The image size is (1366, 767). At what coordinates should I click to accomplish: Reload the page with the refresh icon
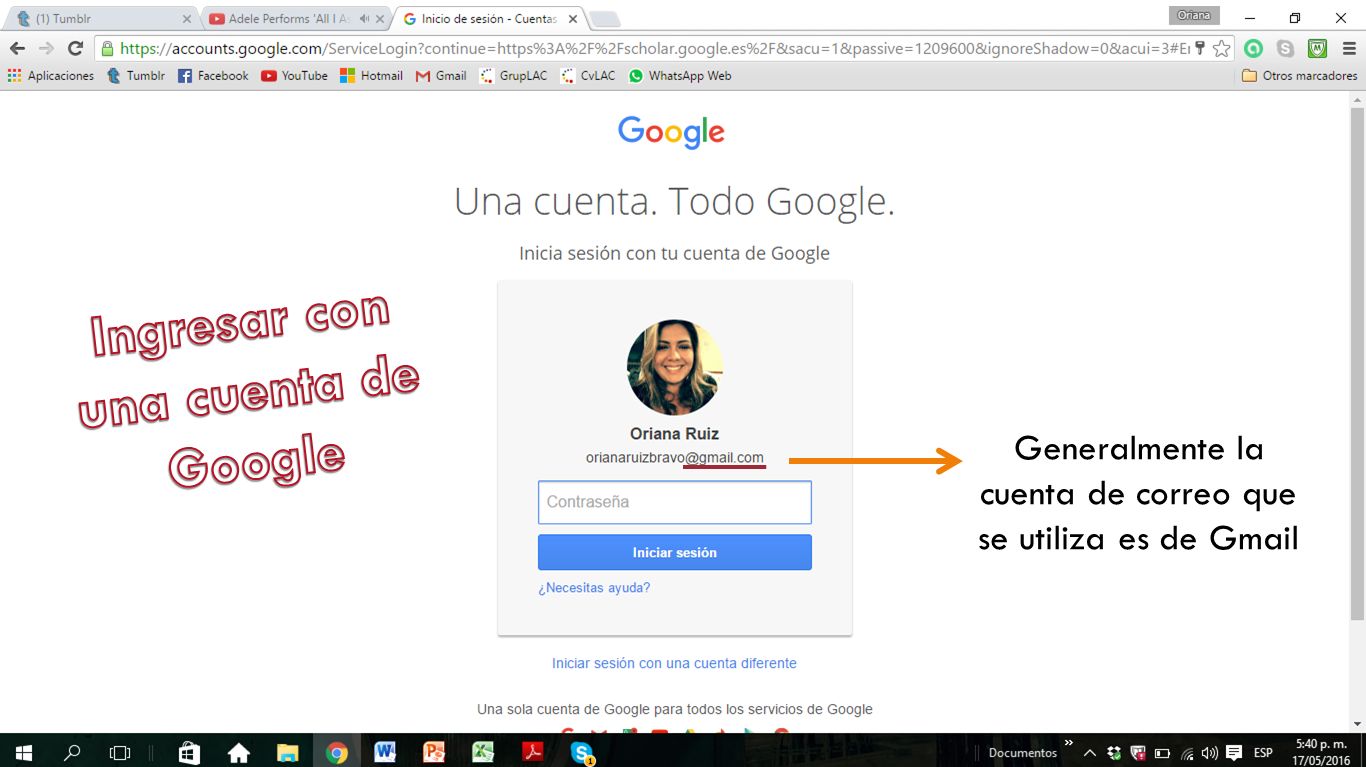coord(75,48)
